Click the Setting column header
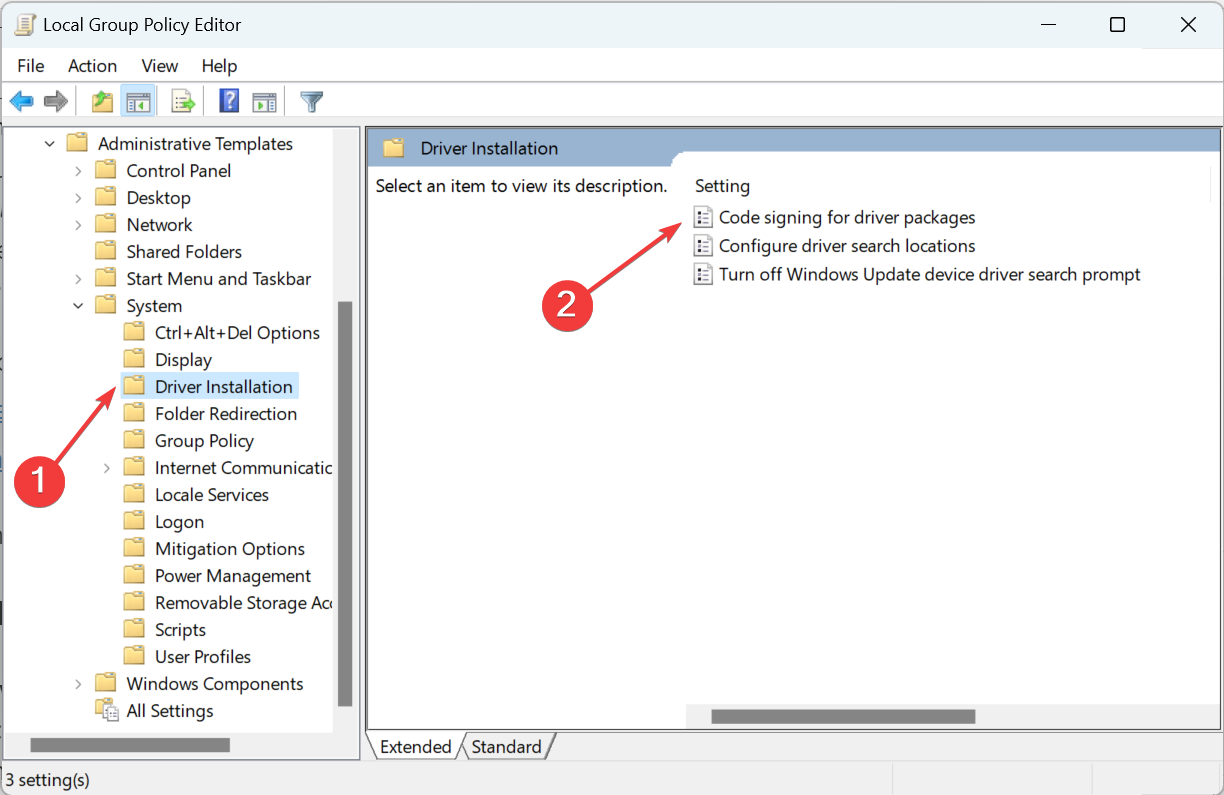The height and width of the screenshot is (795, 1224). tap(722, 186)
